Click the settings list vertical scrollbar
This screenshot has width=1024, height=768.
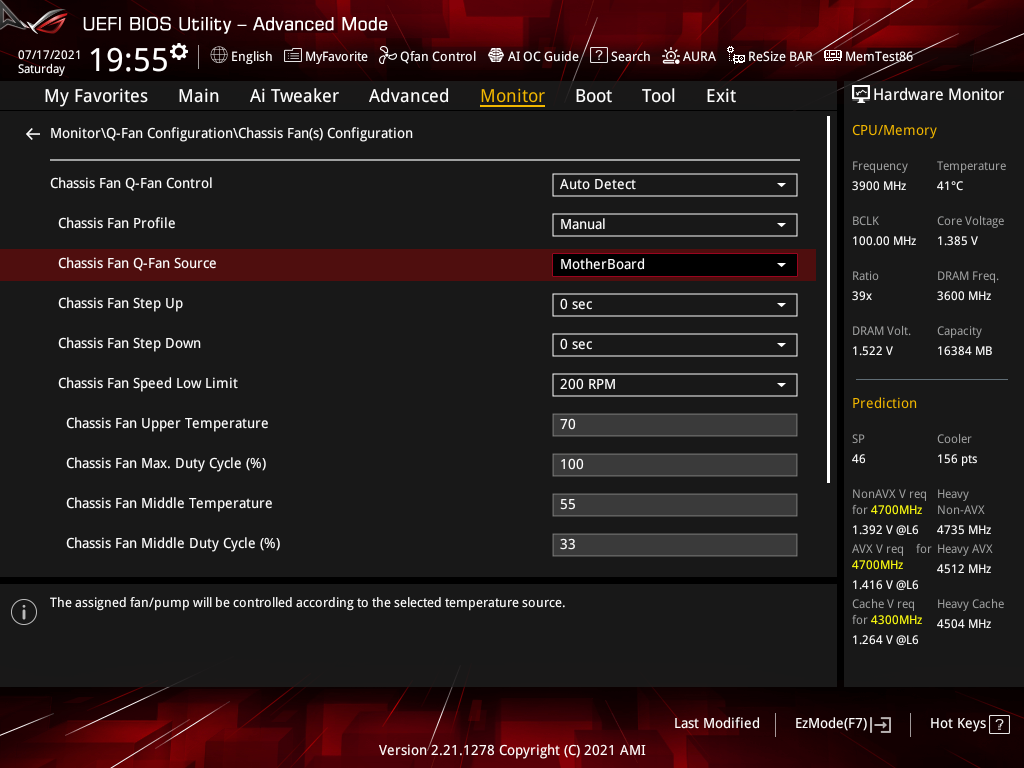(828, 299)
